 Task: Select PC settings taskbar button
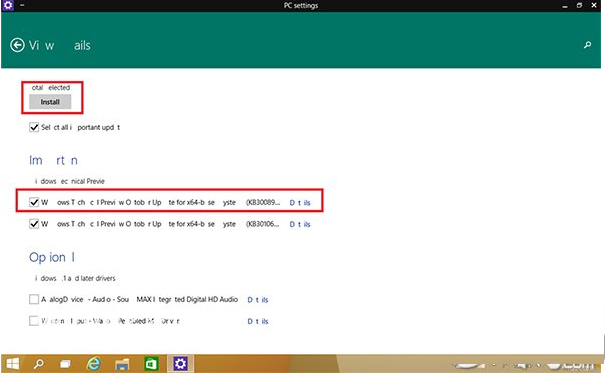click(180, 364)
